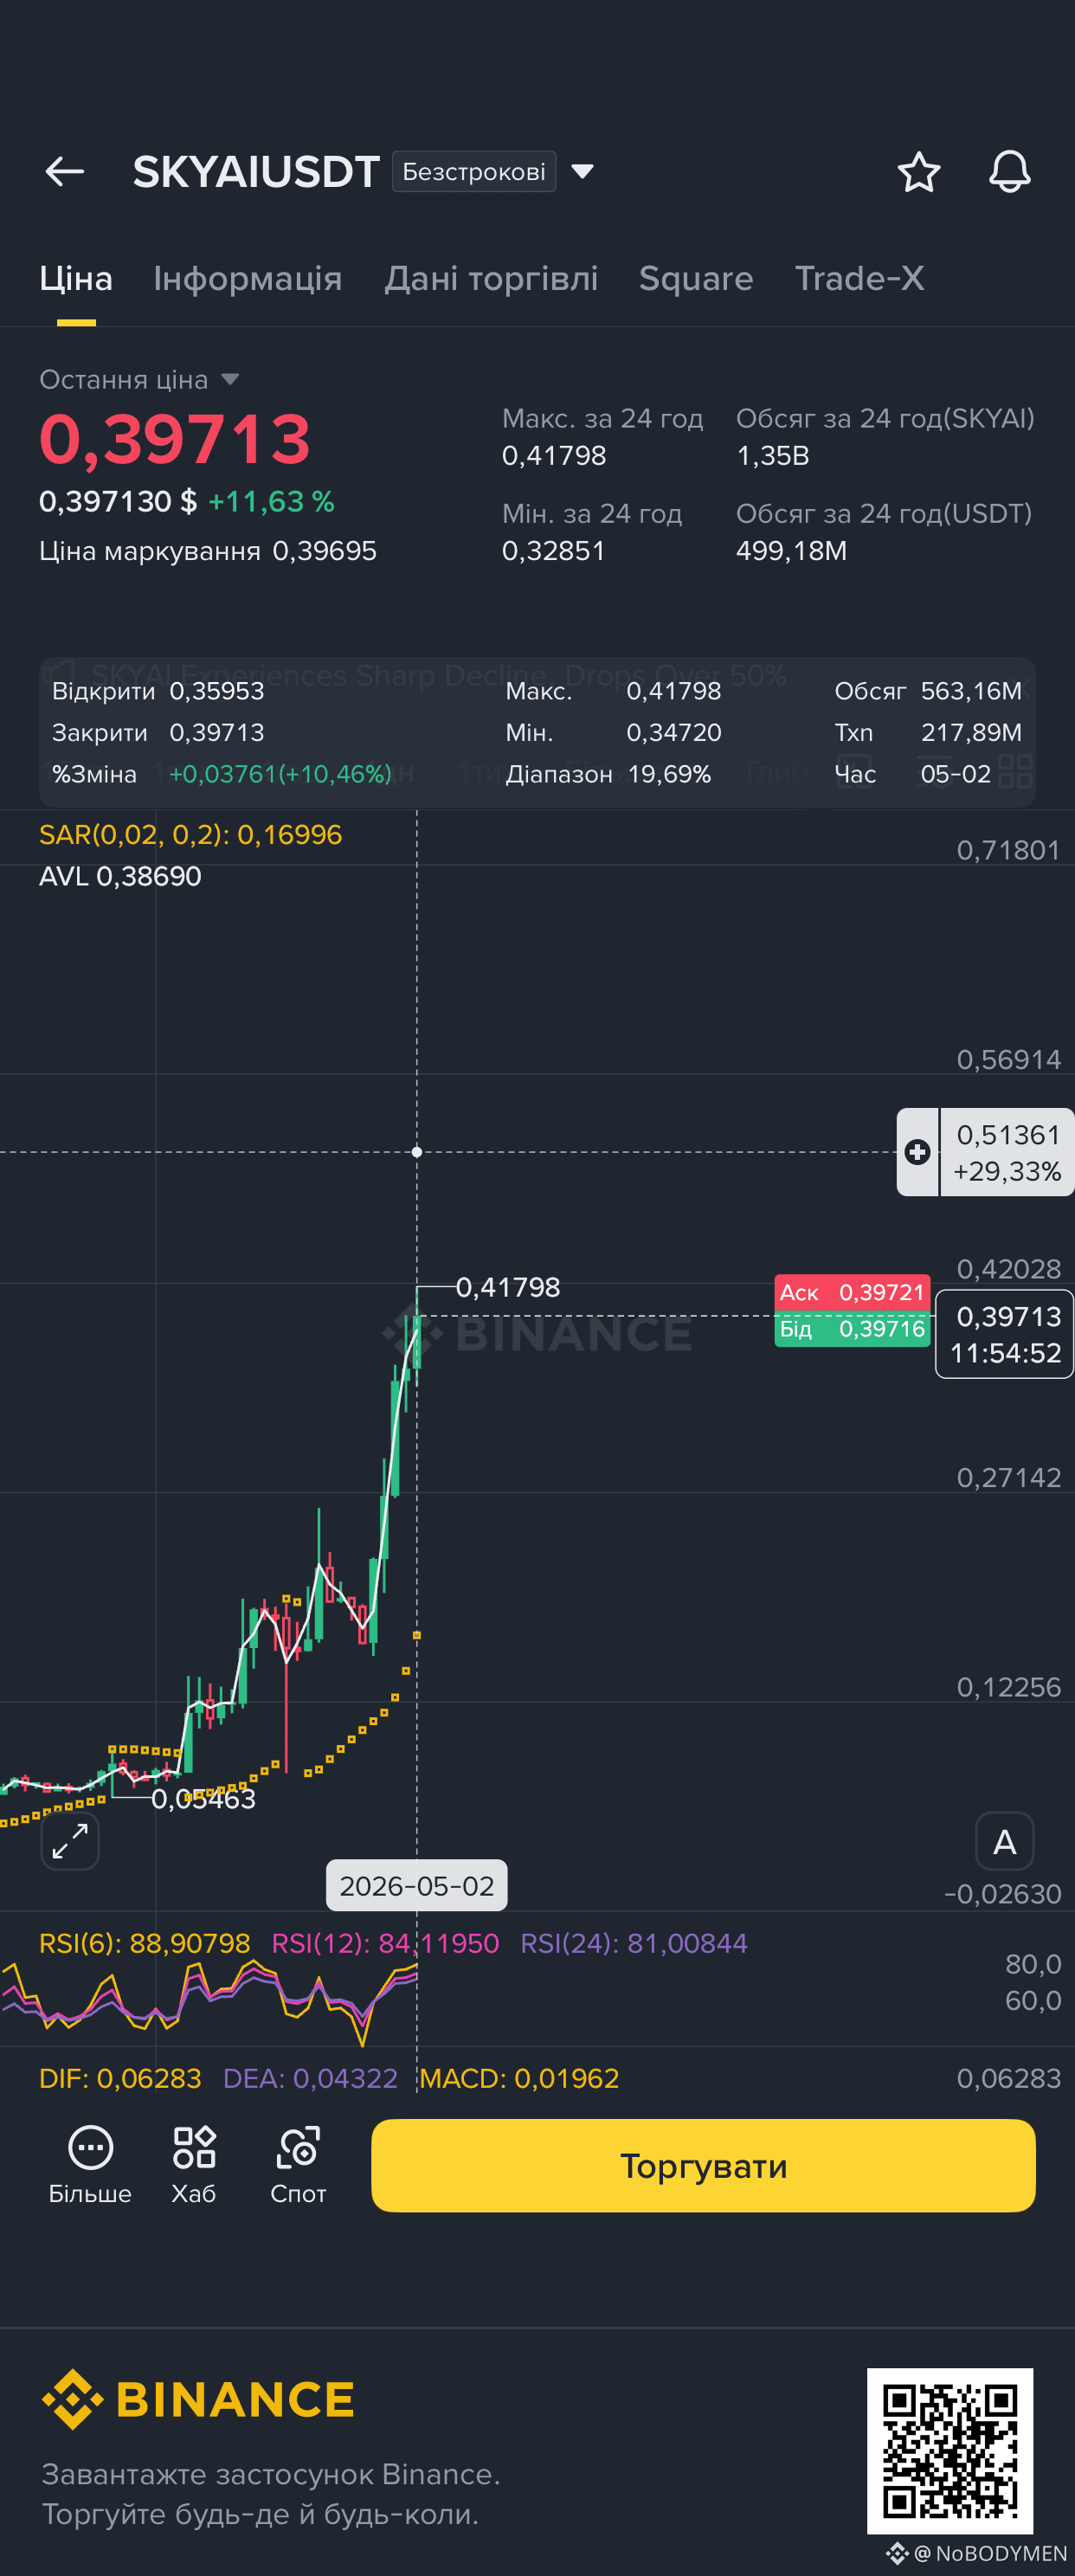Screen dimensions: 1075x2576
Task: Add SKYAIUSDT to favorites with star
Action: click(x=918, y=172)
